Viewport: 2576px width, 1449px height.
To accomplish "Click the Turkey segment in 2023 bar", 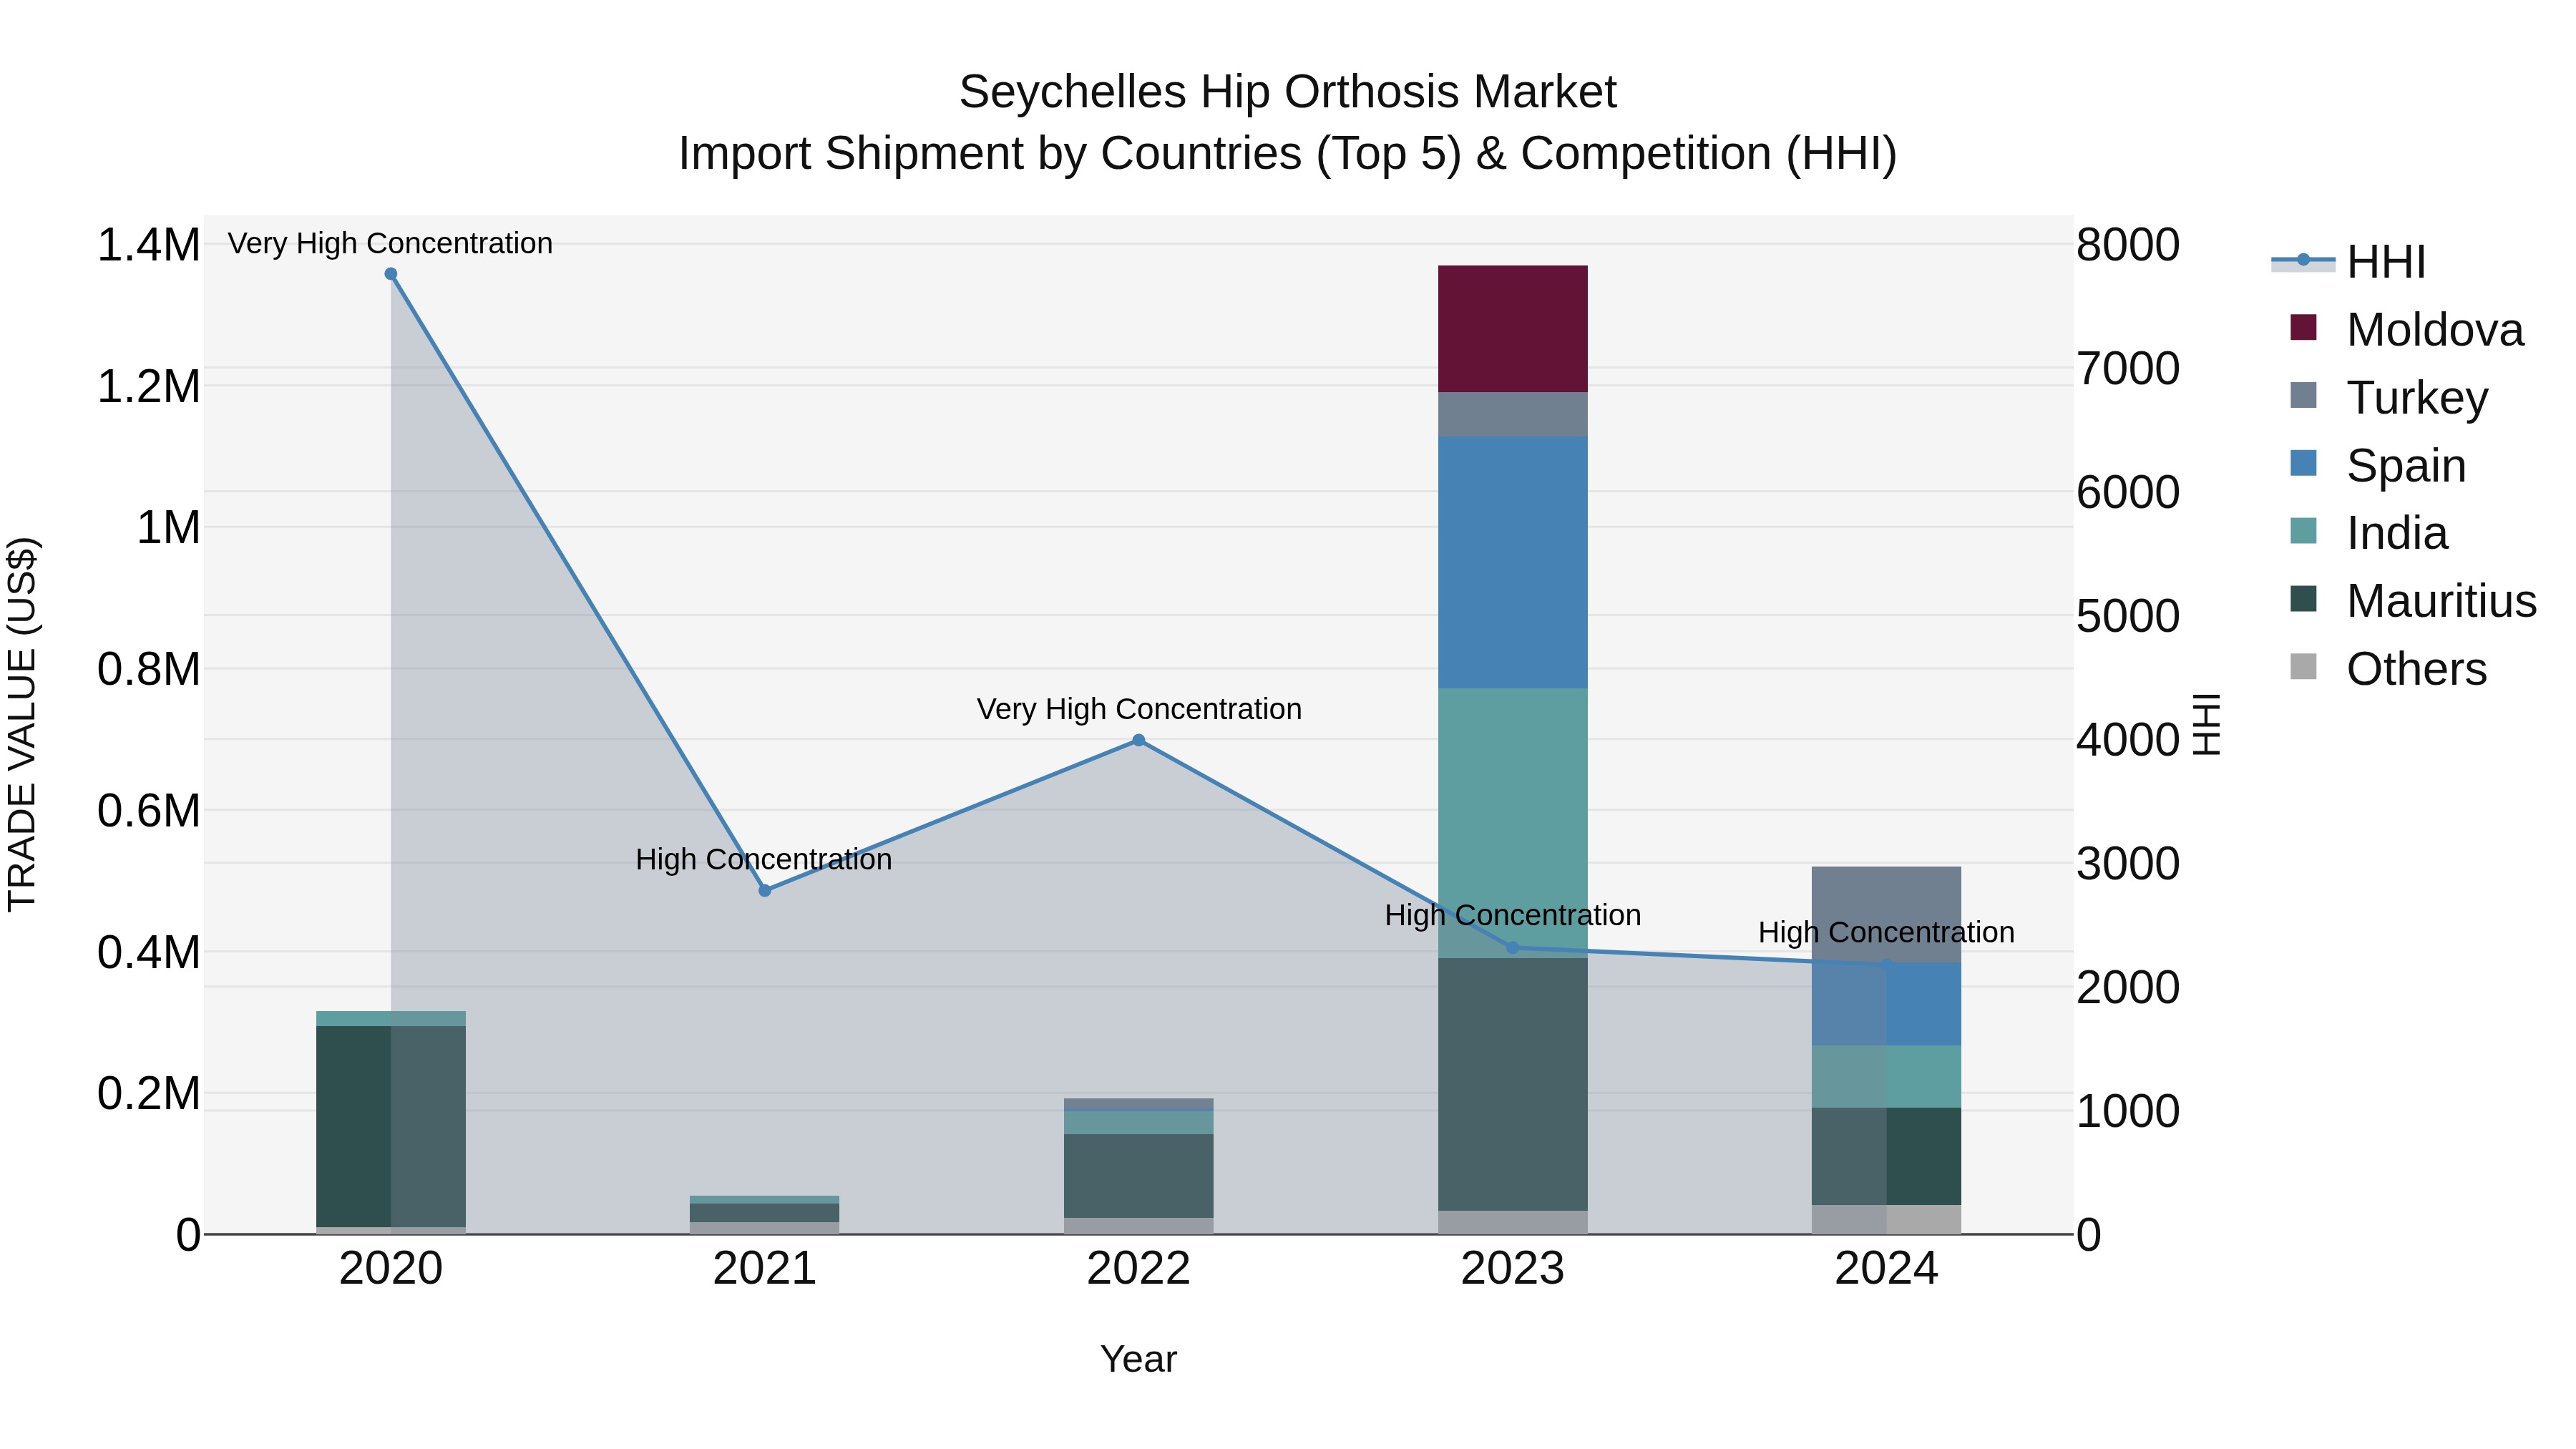I will point(1512,414).
